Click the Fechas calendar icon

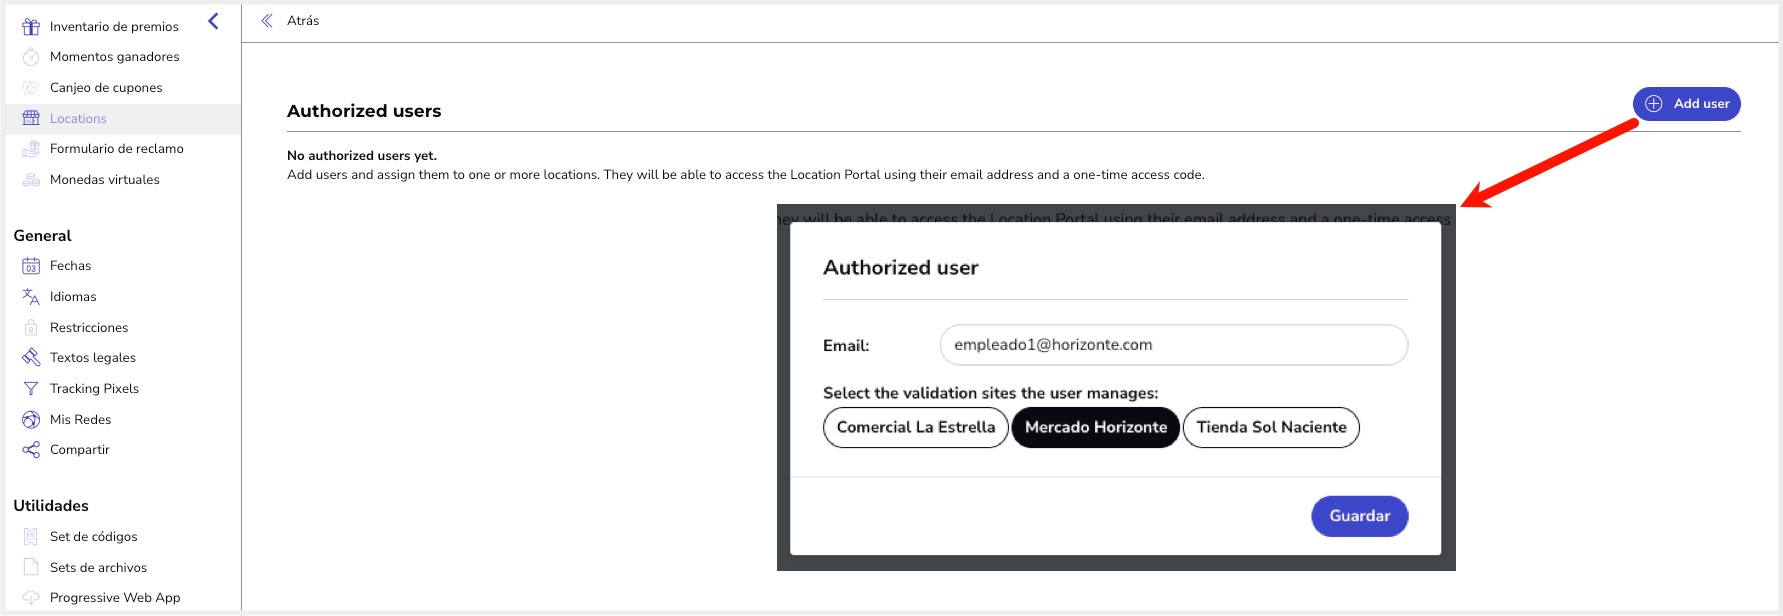[31, 266]
